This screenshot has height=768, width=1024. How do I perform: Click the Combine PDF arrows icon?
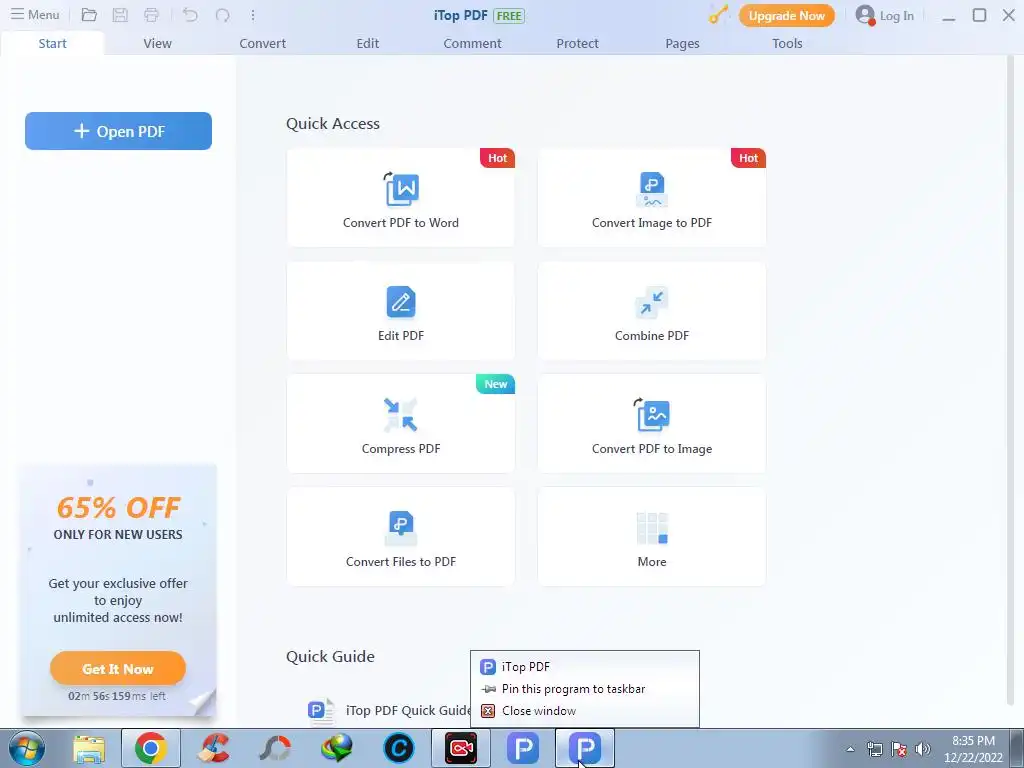(x=652, y=302)
